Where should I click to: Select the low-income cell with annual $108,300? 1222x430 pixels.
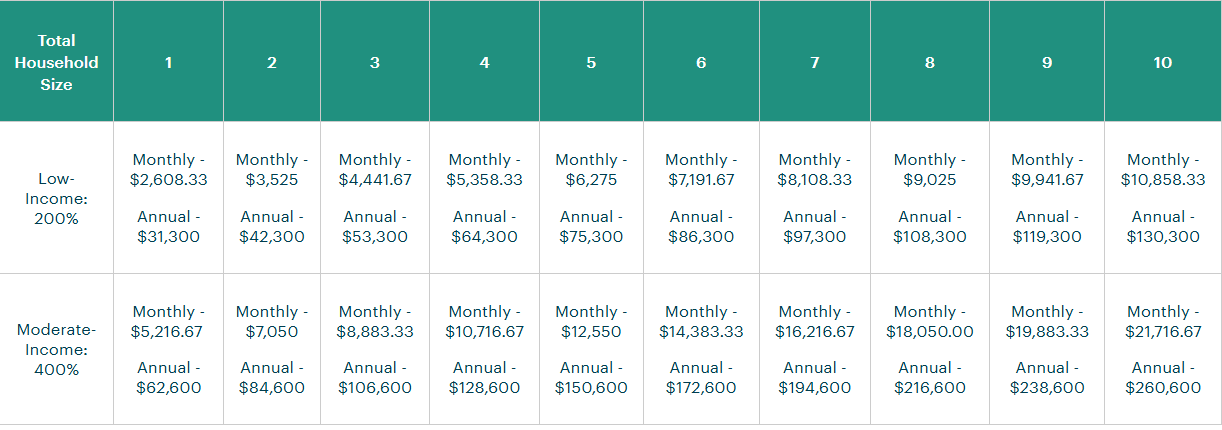coord(930,198)
